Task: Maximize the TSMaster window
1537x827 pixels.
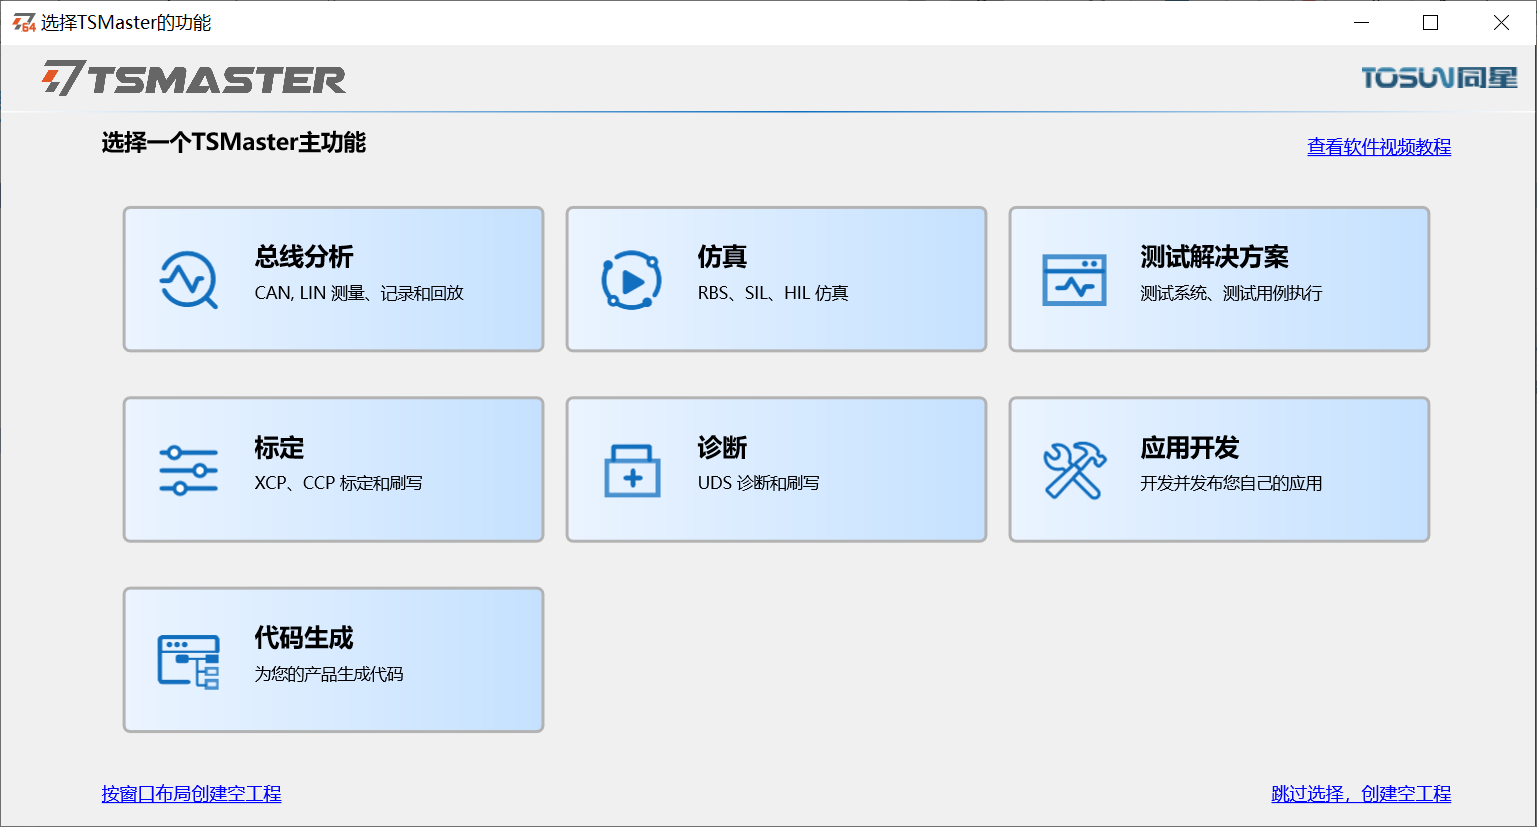Action: [x=1431, y=23]
